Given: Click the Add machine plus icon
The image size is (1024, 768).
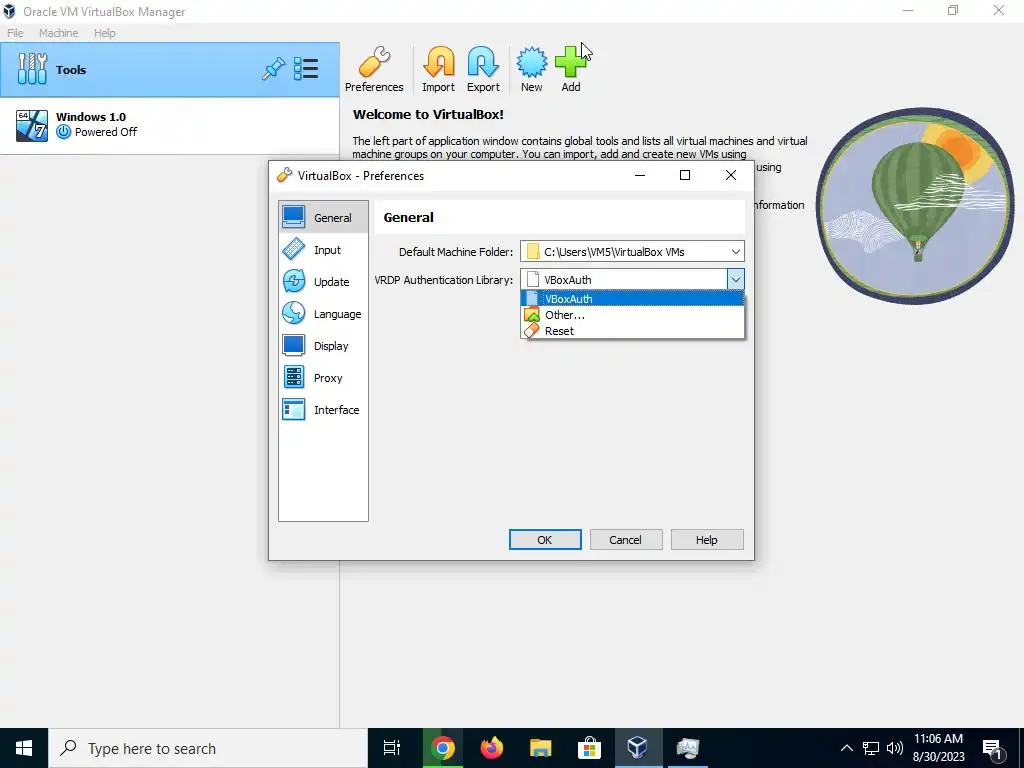Looking at the screenshot, I should click(571, 69).
